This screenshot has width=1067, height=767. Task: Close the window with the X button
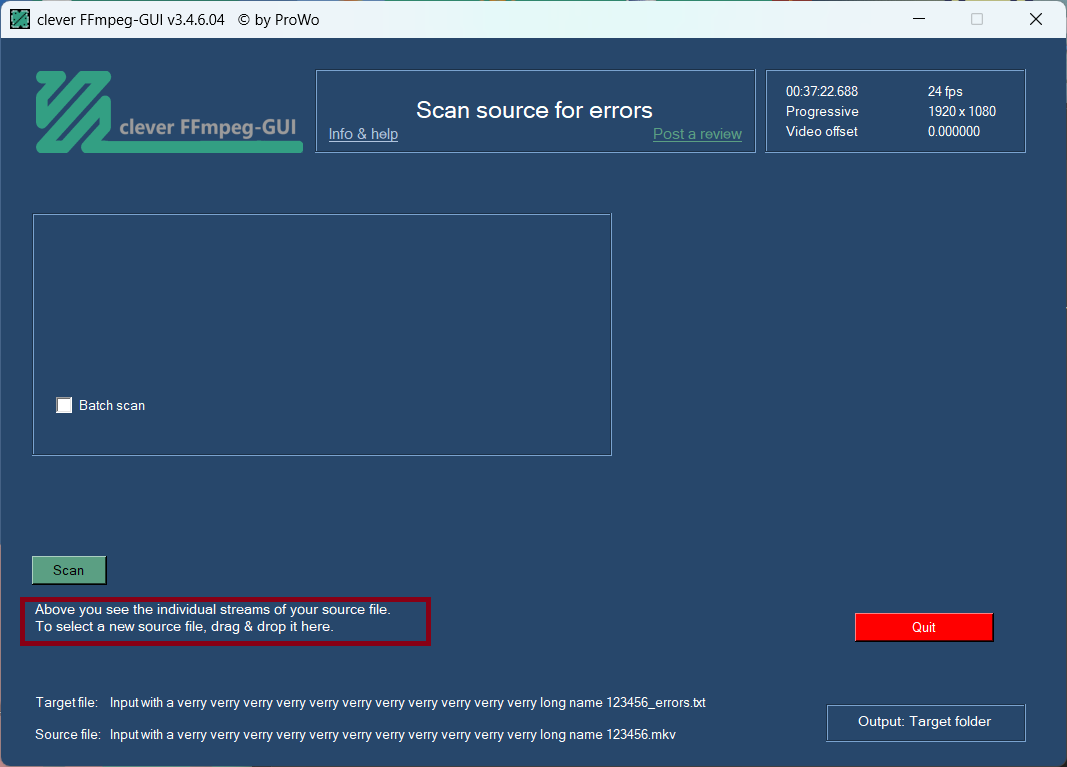click(1036, 19)
